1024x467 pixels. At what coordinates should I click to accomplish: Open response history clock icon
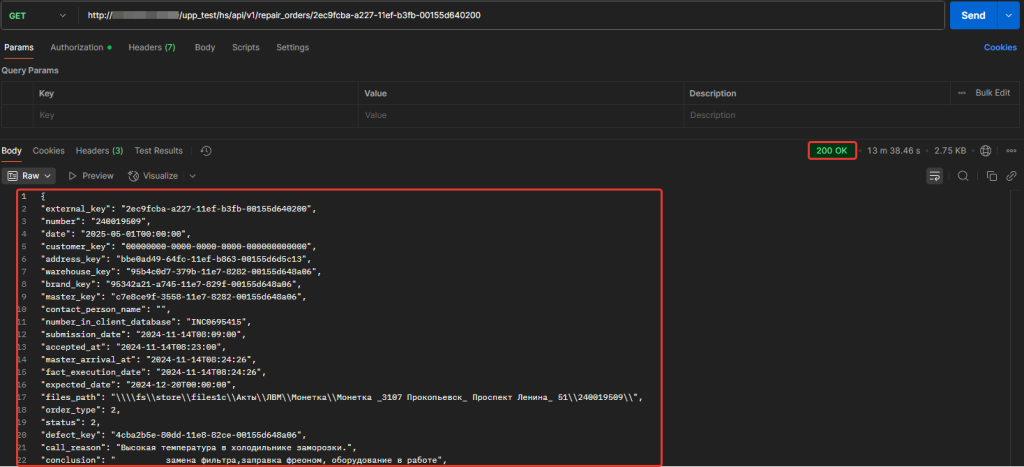tap(206, 151)
